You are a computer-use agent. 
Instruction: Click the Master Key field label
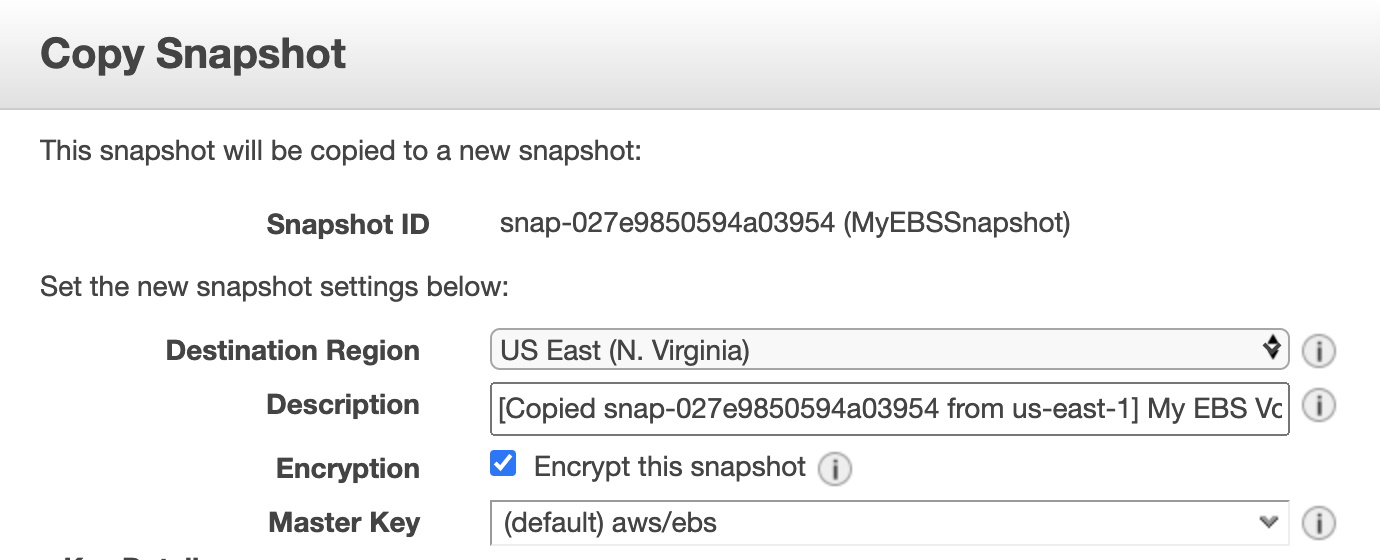(345, 523)
